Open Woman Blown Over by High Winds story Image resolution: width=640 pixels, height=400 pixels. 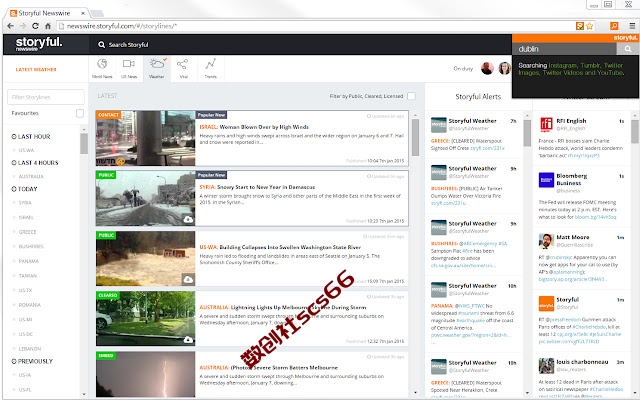click(x=264, y=127)
